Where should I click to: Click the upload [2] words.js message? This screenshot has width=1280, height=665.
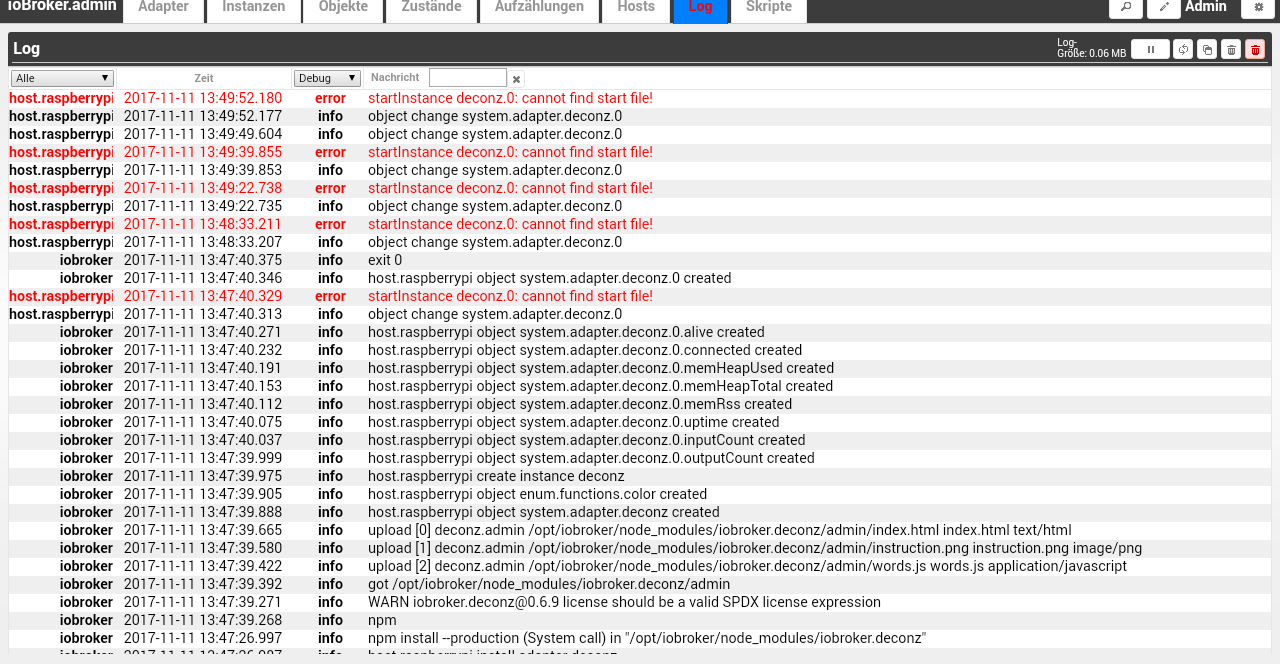click(x=747, y=566)
